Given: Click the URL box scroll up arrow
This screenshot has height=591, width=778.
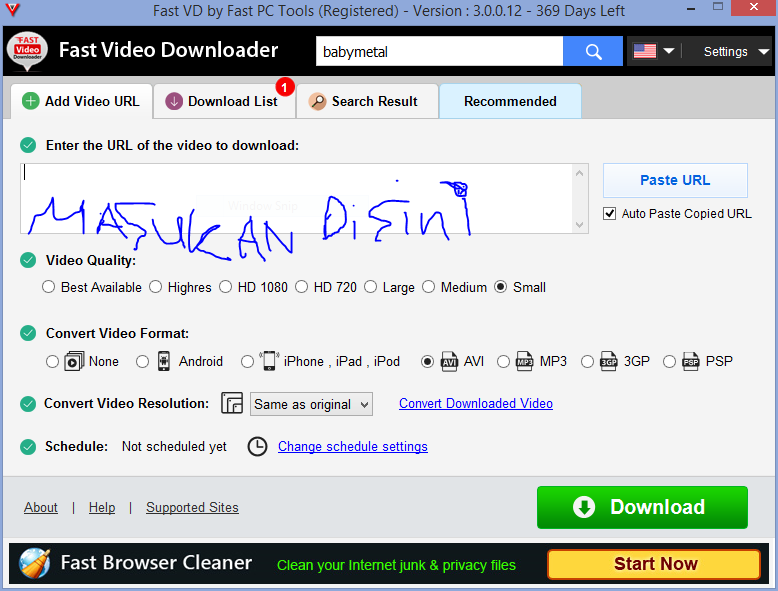Looking at the screenshot, I should tap(579, 173).
